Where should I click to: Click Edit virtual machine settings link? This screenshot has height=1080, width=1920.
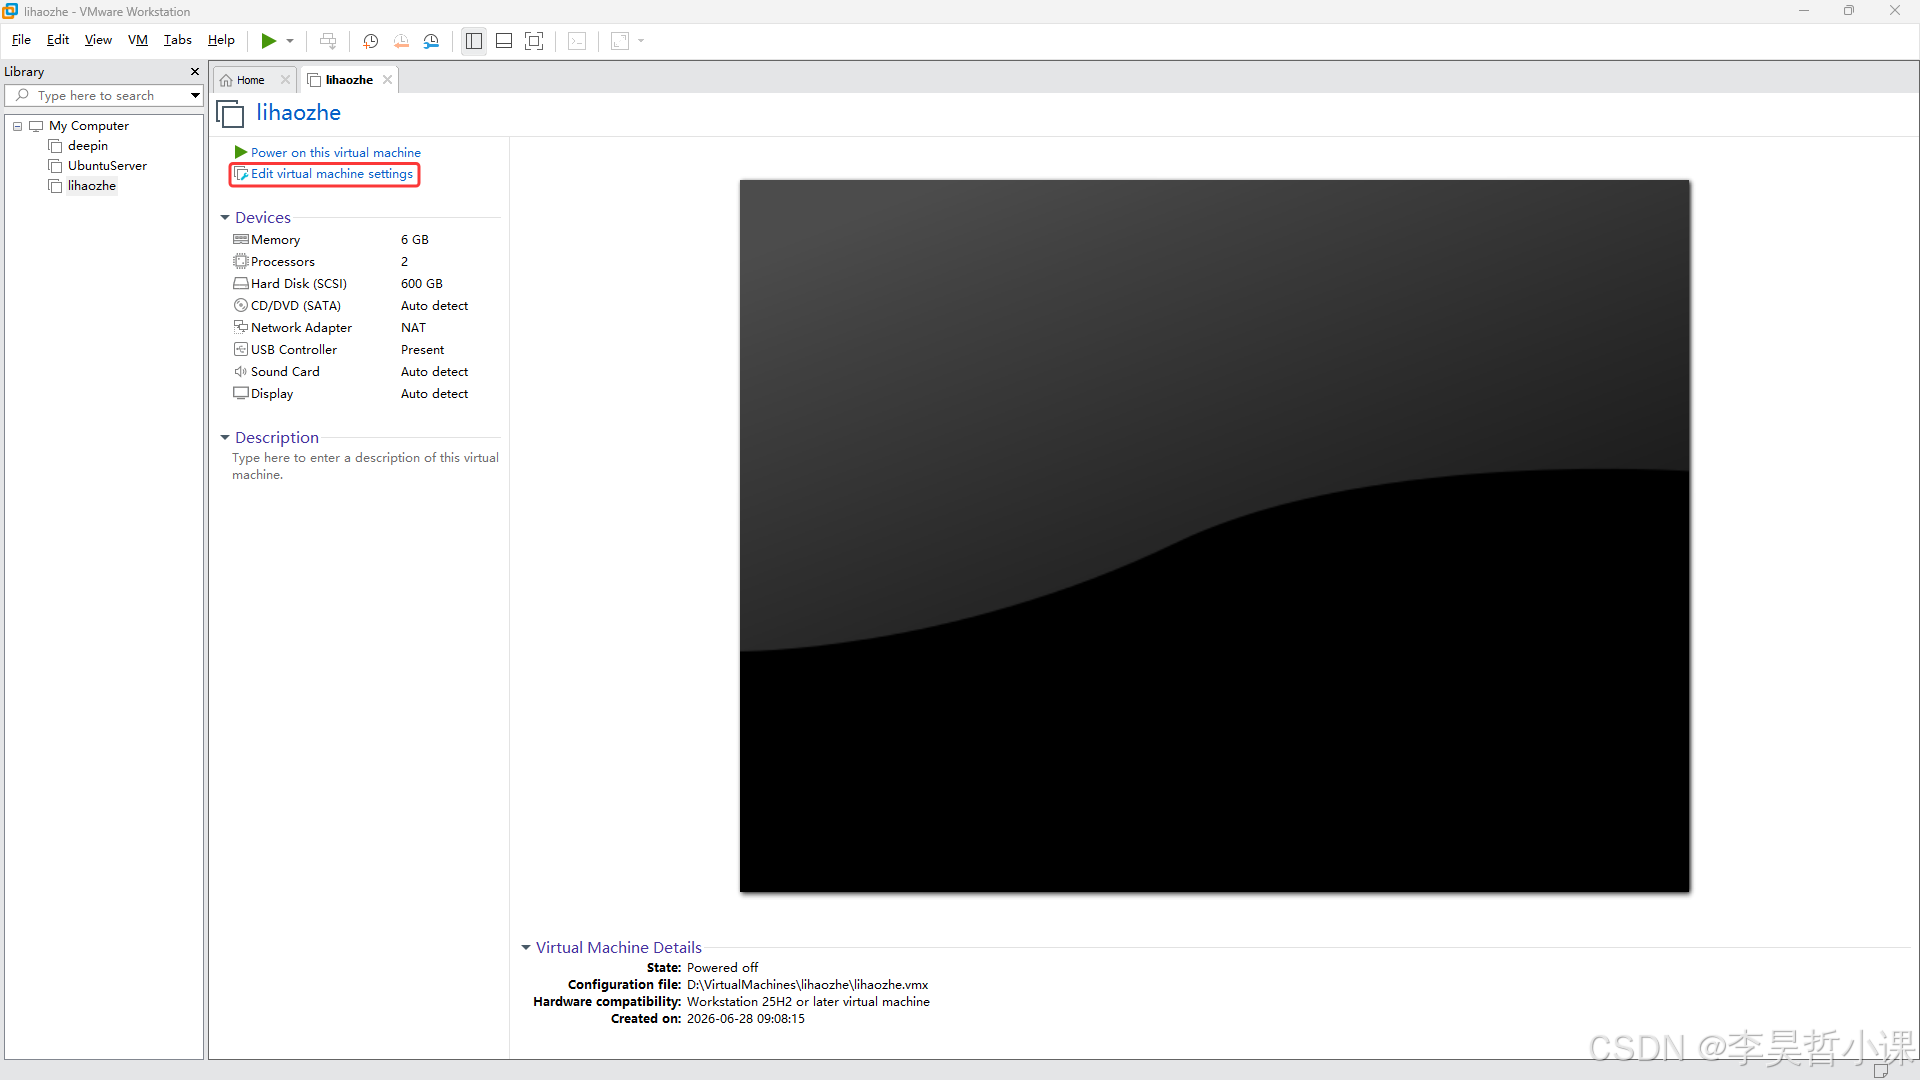(x=332, y=174)
